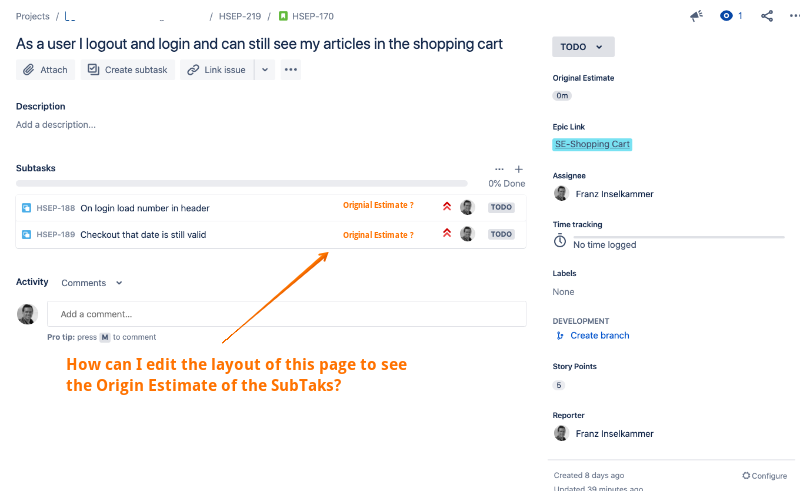Click 'No time logged' text
The width and height of the screenshot is (800, 491).
pos(605,245)
